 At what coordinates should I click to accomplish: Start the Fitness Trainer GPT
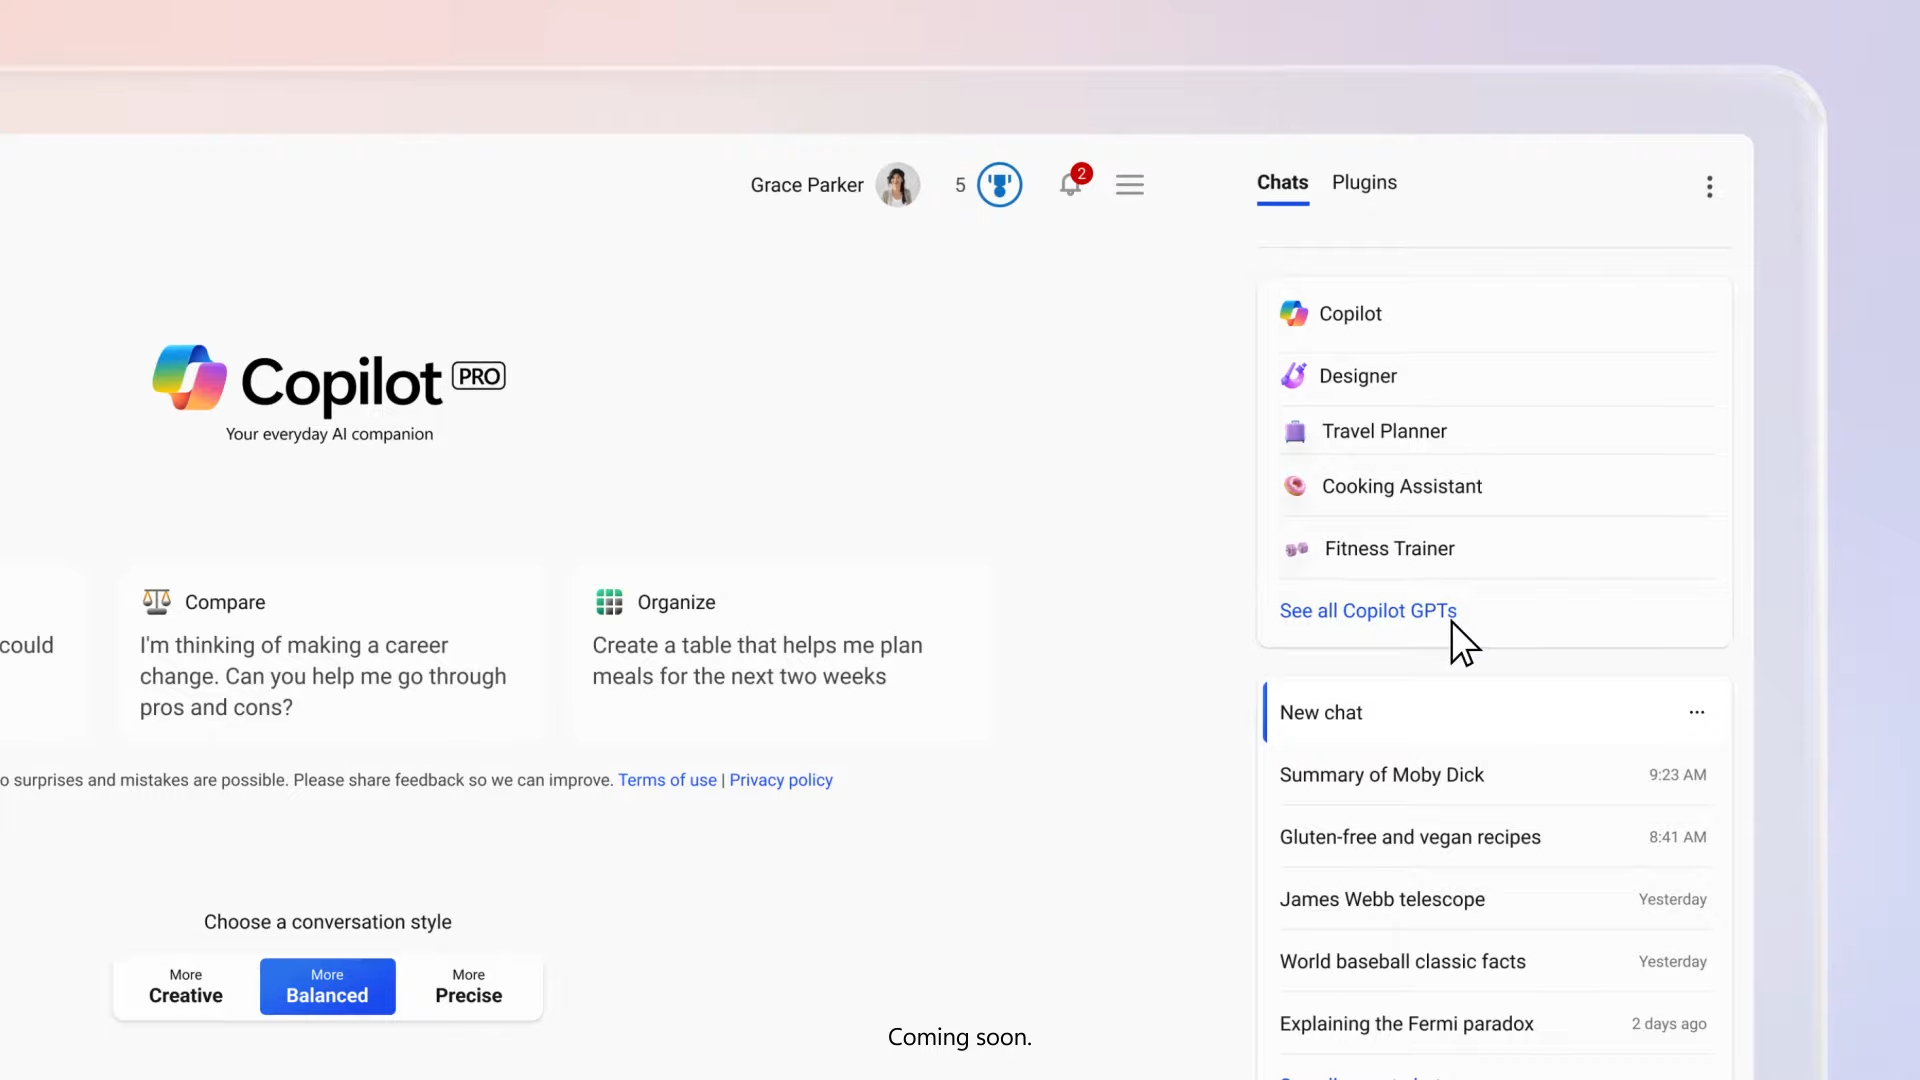click(1389, 549)
